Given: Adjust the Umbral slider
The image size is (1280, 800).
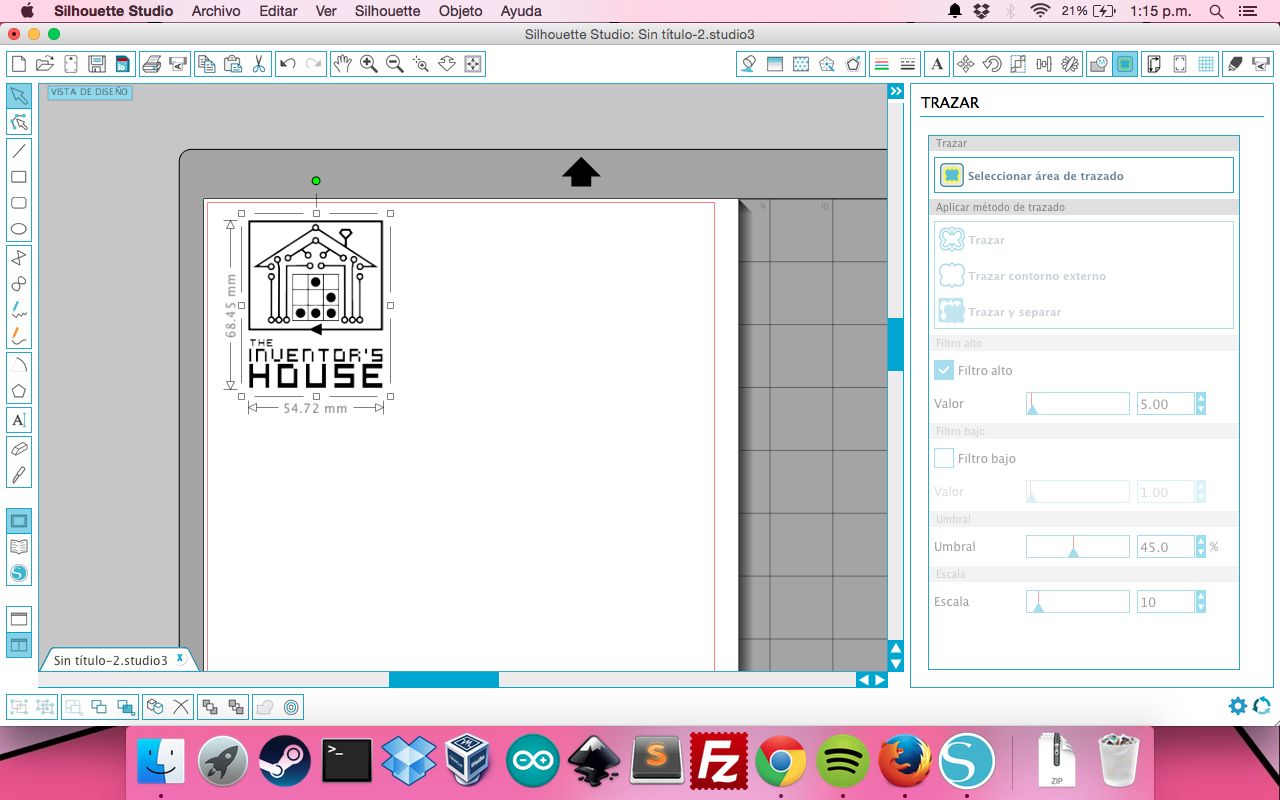Looking at the screenshot, I should (1077, 547).
